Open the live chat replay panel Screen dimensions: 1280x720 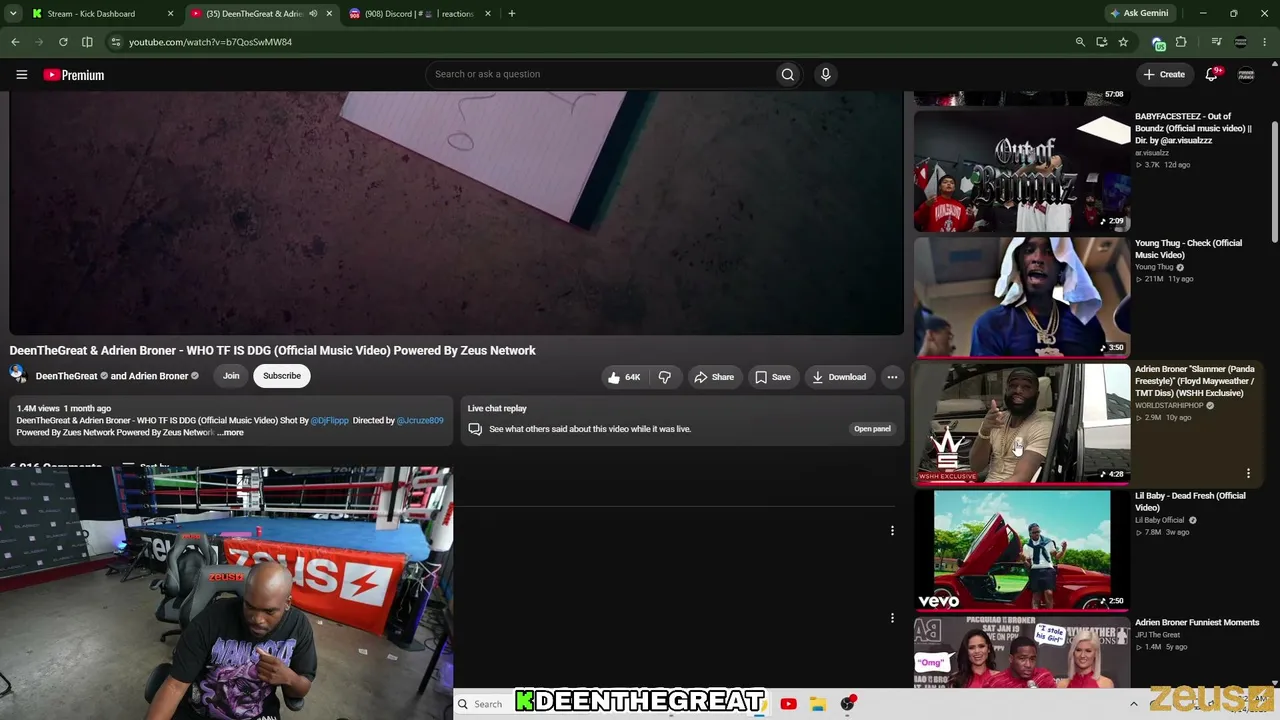[x=872, y=429]
